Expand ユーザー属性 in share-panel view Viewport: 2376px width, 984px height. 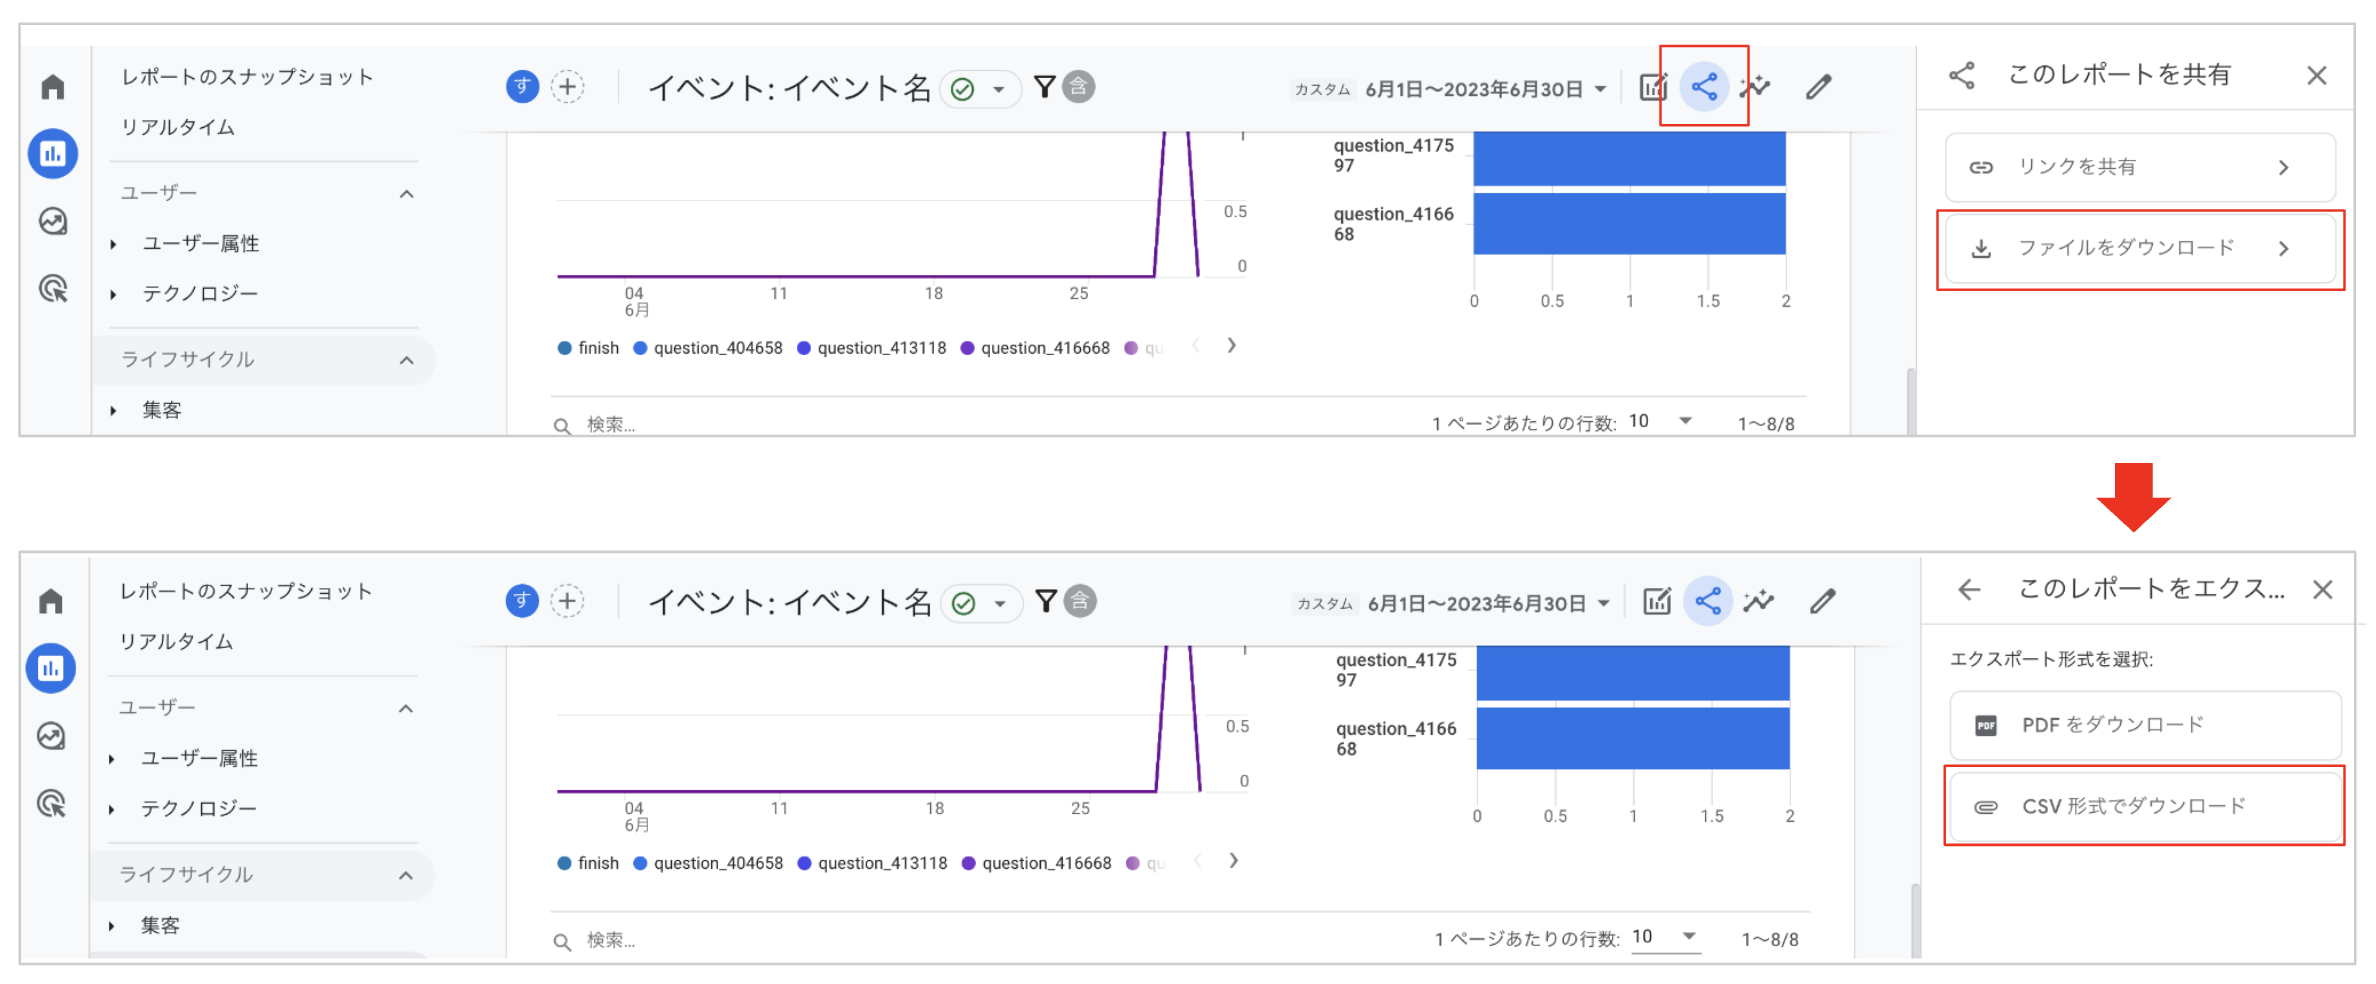113,244
